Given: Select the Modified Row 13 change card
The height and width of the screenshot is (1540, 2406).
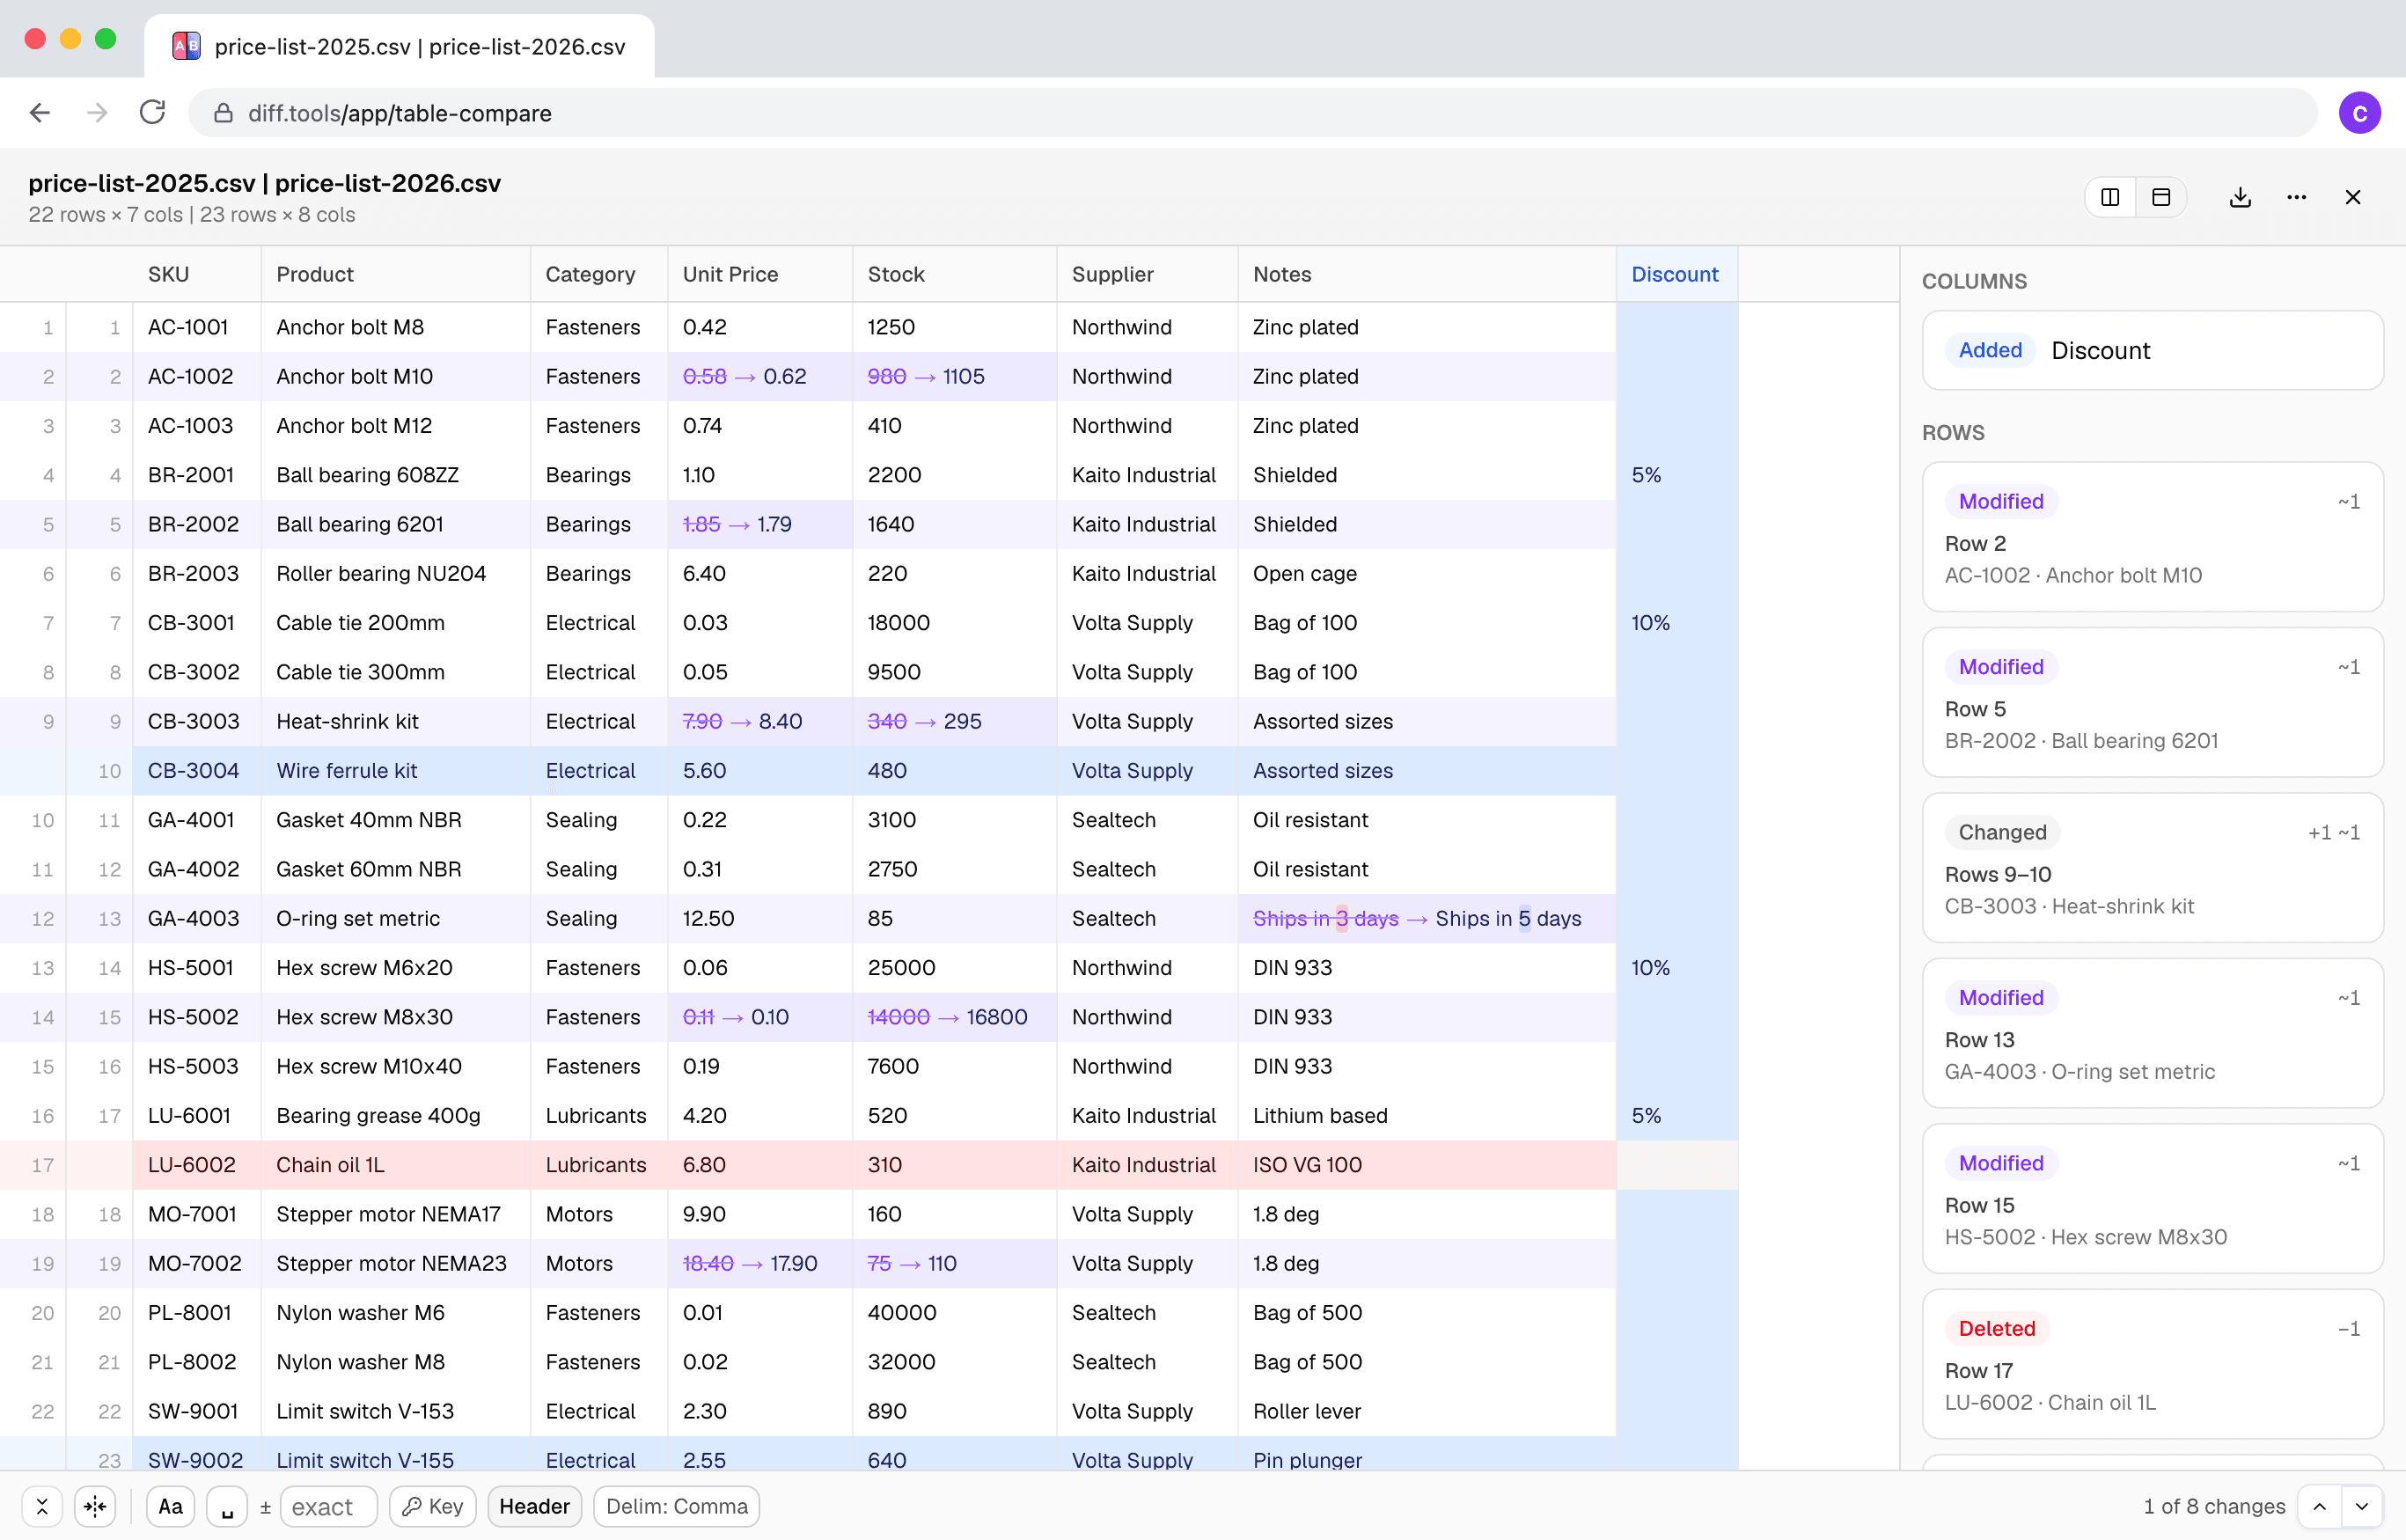Looking at the screenshot, I should 2153,1033.
